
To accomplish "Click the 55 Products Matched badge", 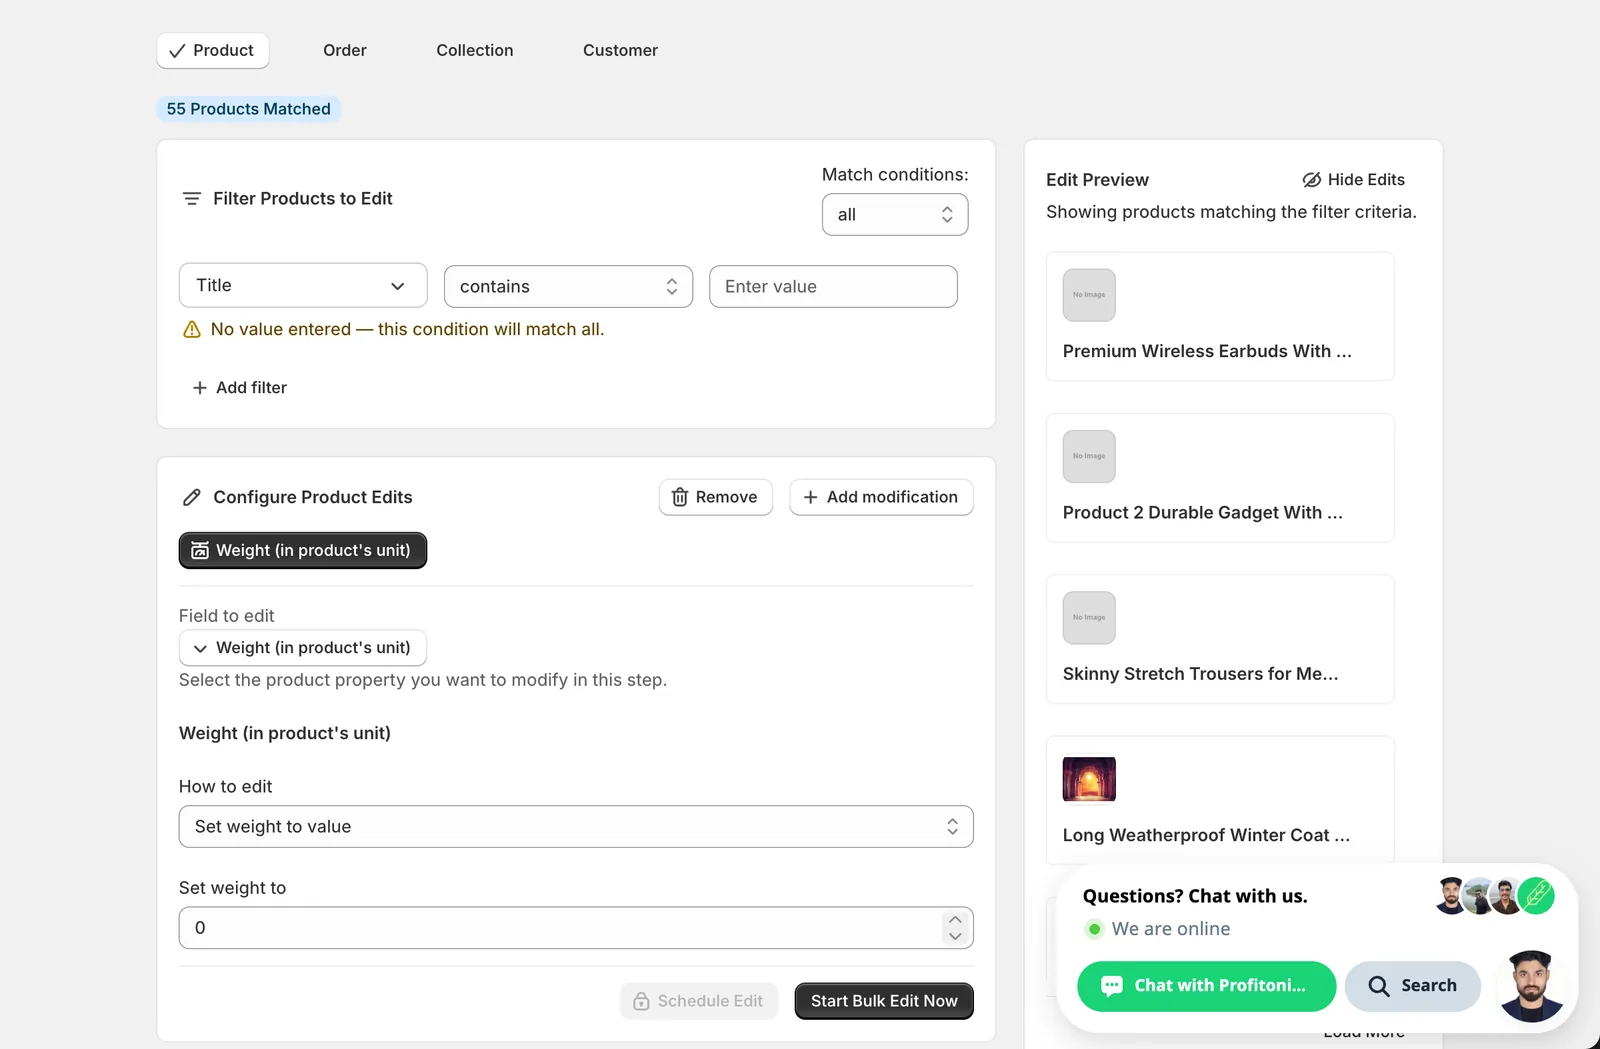I will (248, 109).
